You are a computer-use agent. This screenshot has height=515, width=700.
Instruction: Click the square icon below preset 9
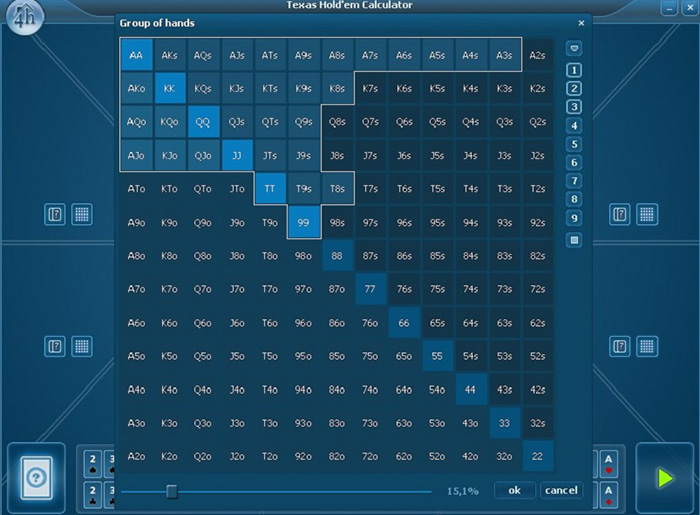click(x=574, y=240)
